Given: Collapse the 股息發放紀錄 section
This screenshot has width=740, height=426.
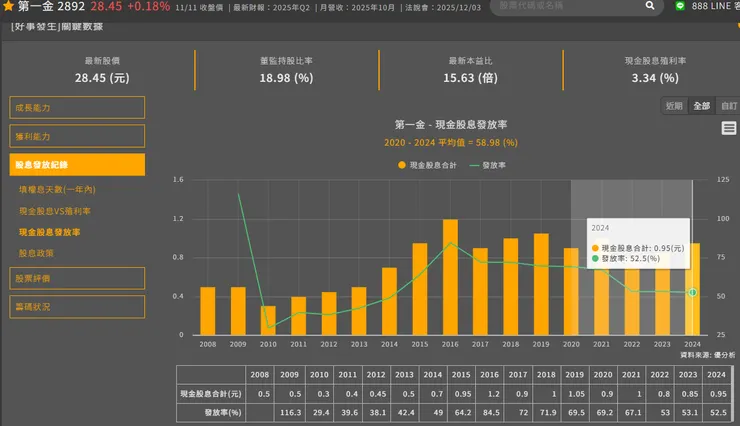Looking at the screenshot, I should coord(77,165).
